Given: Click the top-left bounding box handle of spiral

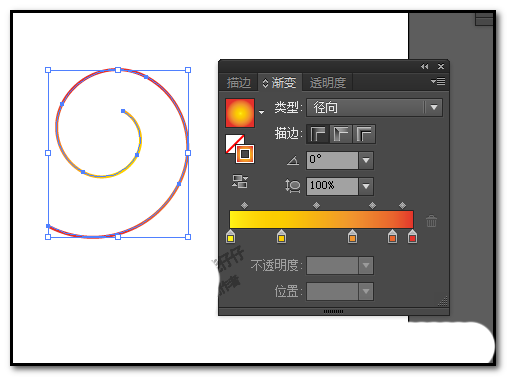Looking at the screenshot, I should click(48, 70).
